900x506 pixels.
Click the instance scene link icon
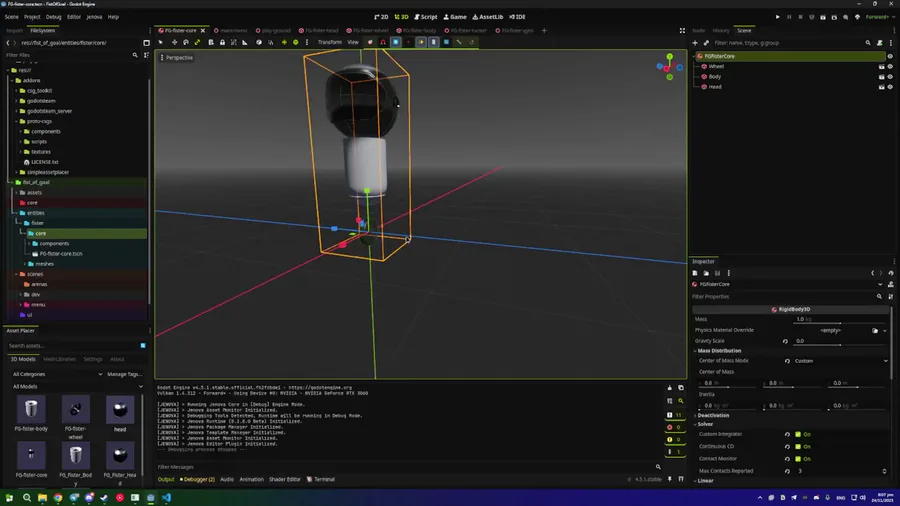706,42
